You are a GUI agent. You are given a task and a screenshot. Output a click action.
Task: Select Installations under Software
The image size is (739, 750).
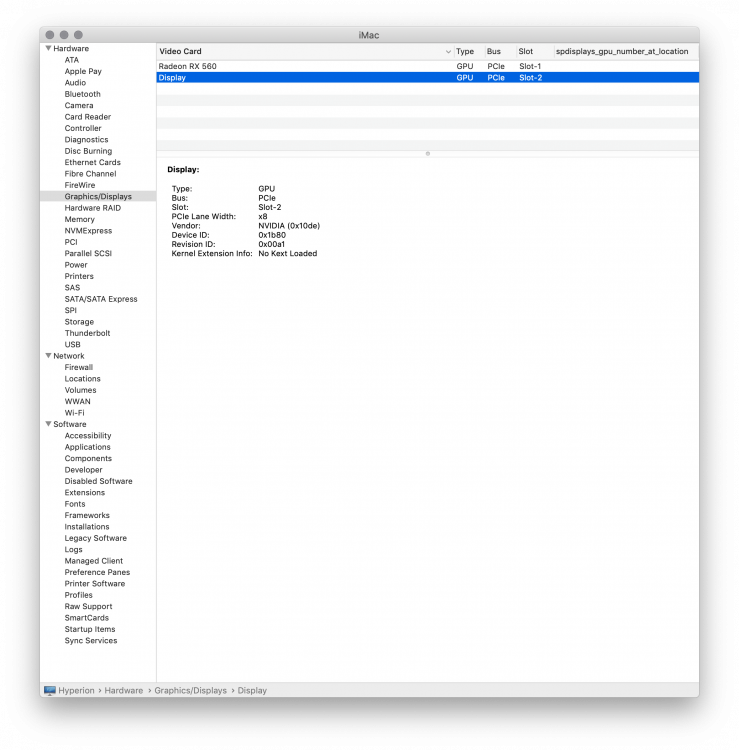87,527
